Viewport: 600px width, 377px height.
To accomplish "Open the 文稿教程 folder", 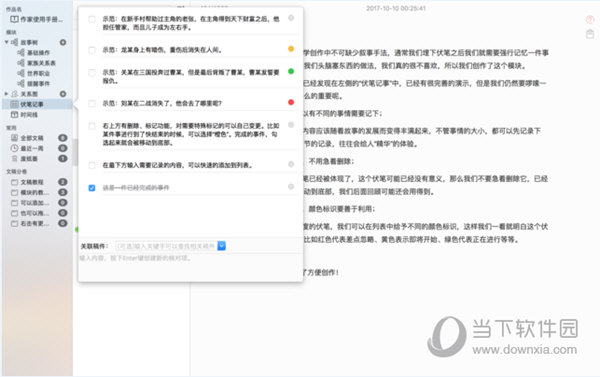I will 27,182.
